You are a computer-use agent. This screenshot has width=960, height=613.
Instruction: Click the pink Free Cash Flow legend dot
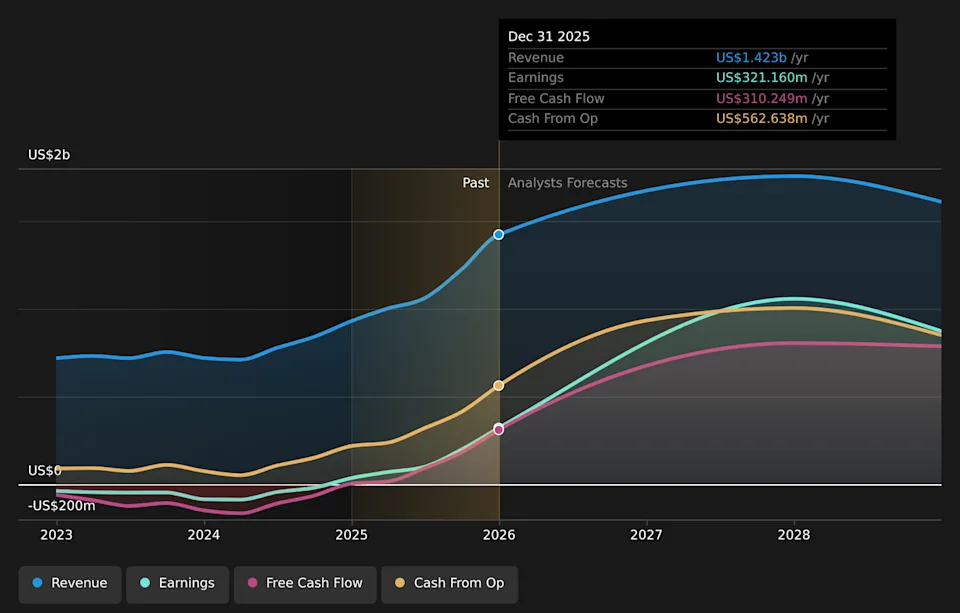point(252,583)
